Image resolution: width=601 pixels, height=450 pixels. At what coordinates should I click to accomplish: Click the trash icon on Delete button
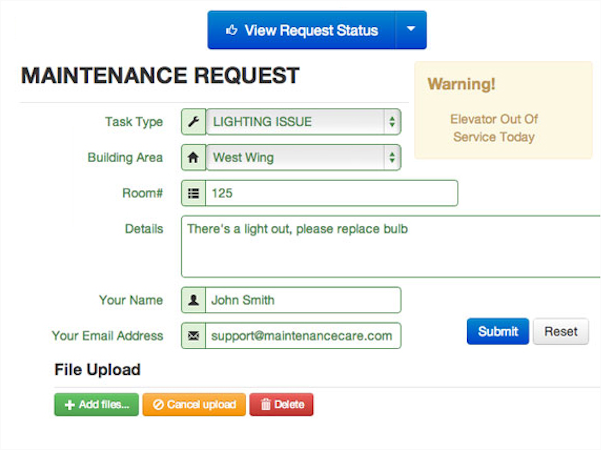point(265,405)
